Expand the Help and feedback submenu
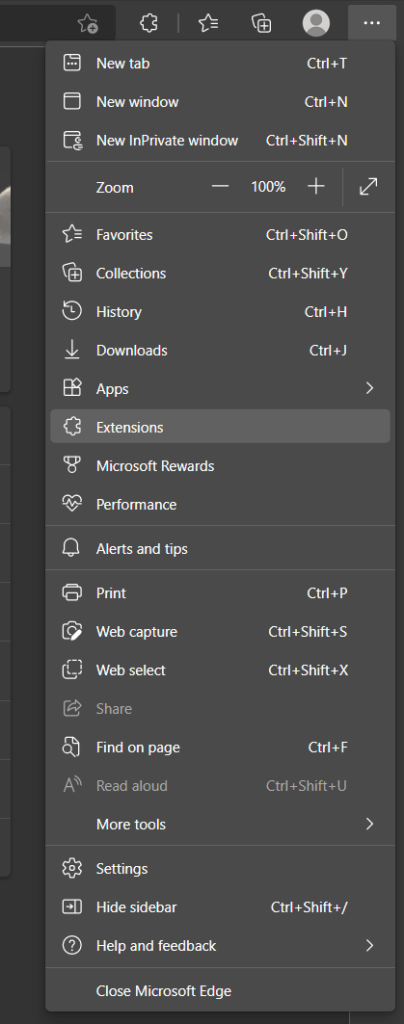Screen dimensions: 404x1024 tap(220, 946)
